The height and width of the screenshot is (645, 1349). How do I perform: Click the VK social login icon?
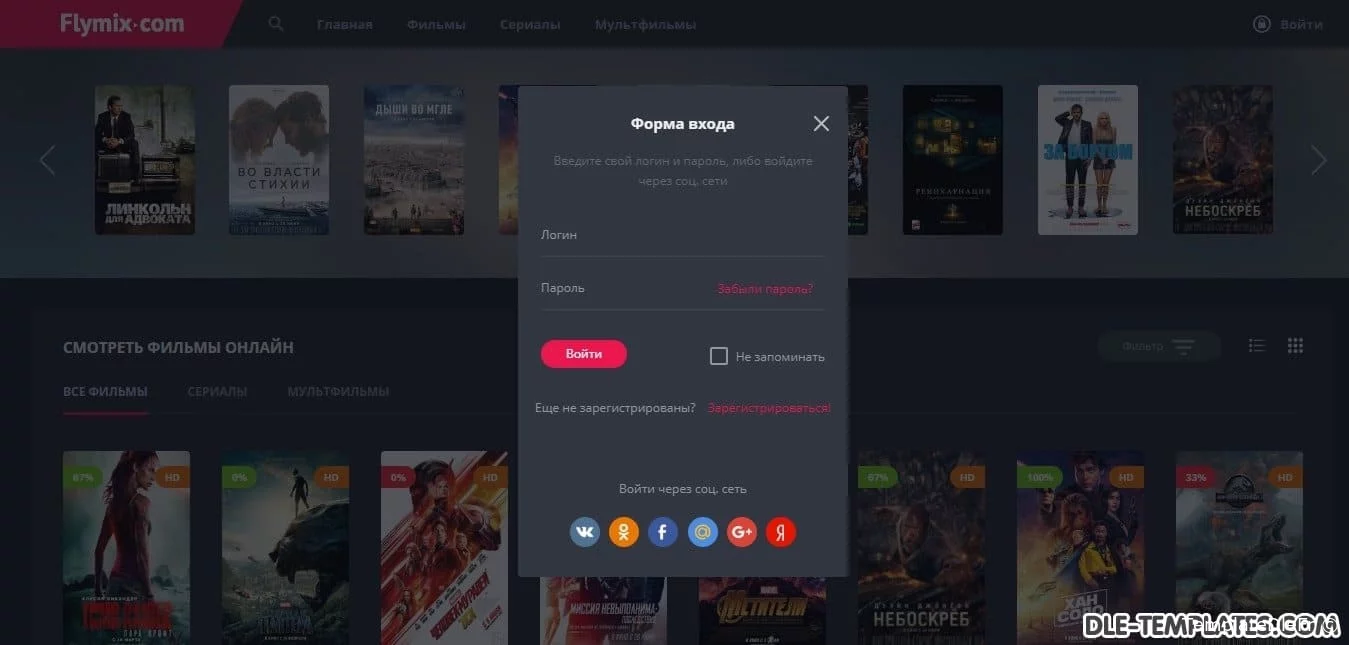585,532
